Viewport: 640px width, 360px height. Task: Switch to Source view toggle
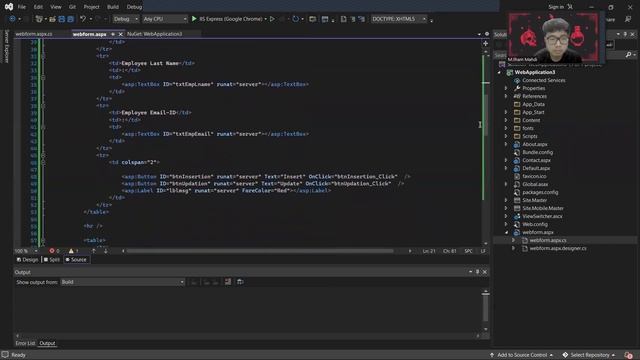(76, 260)
